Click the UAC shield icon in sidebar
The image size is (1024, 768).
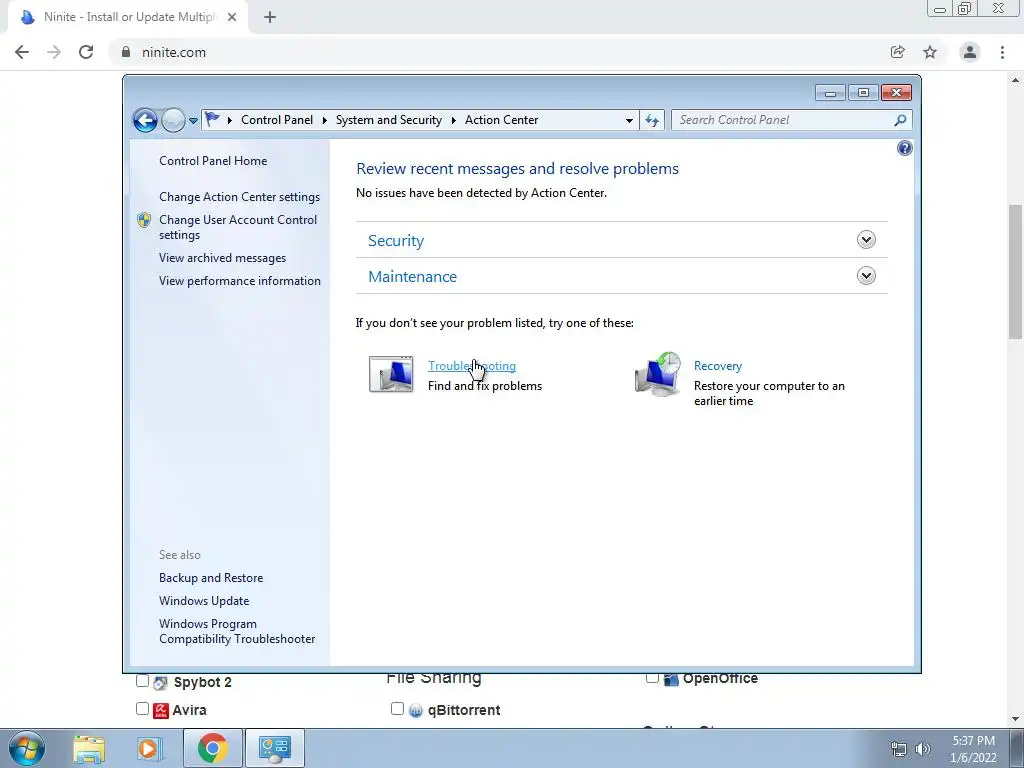tap(144, 220)
